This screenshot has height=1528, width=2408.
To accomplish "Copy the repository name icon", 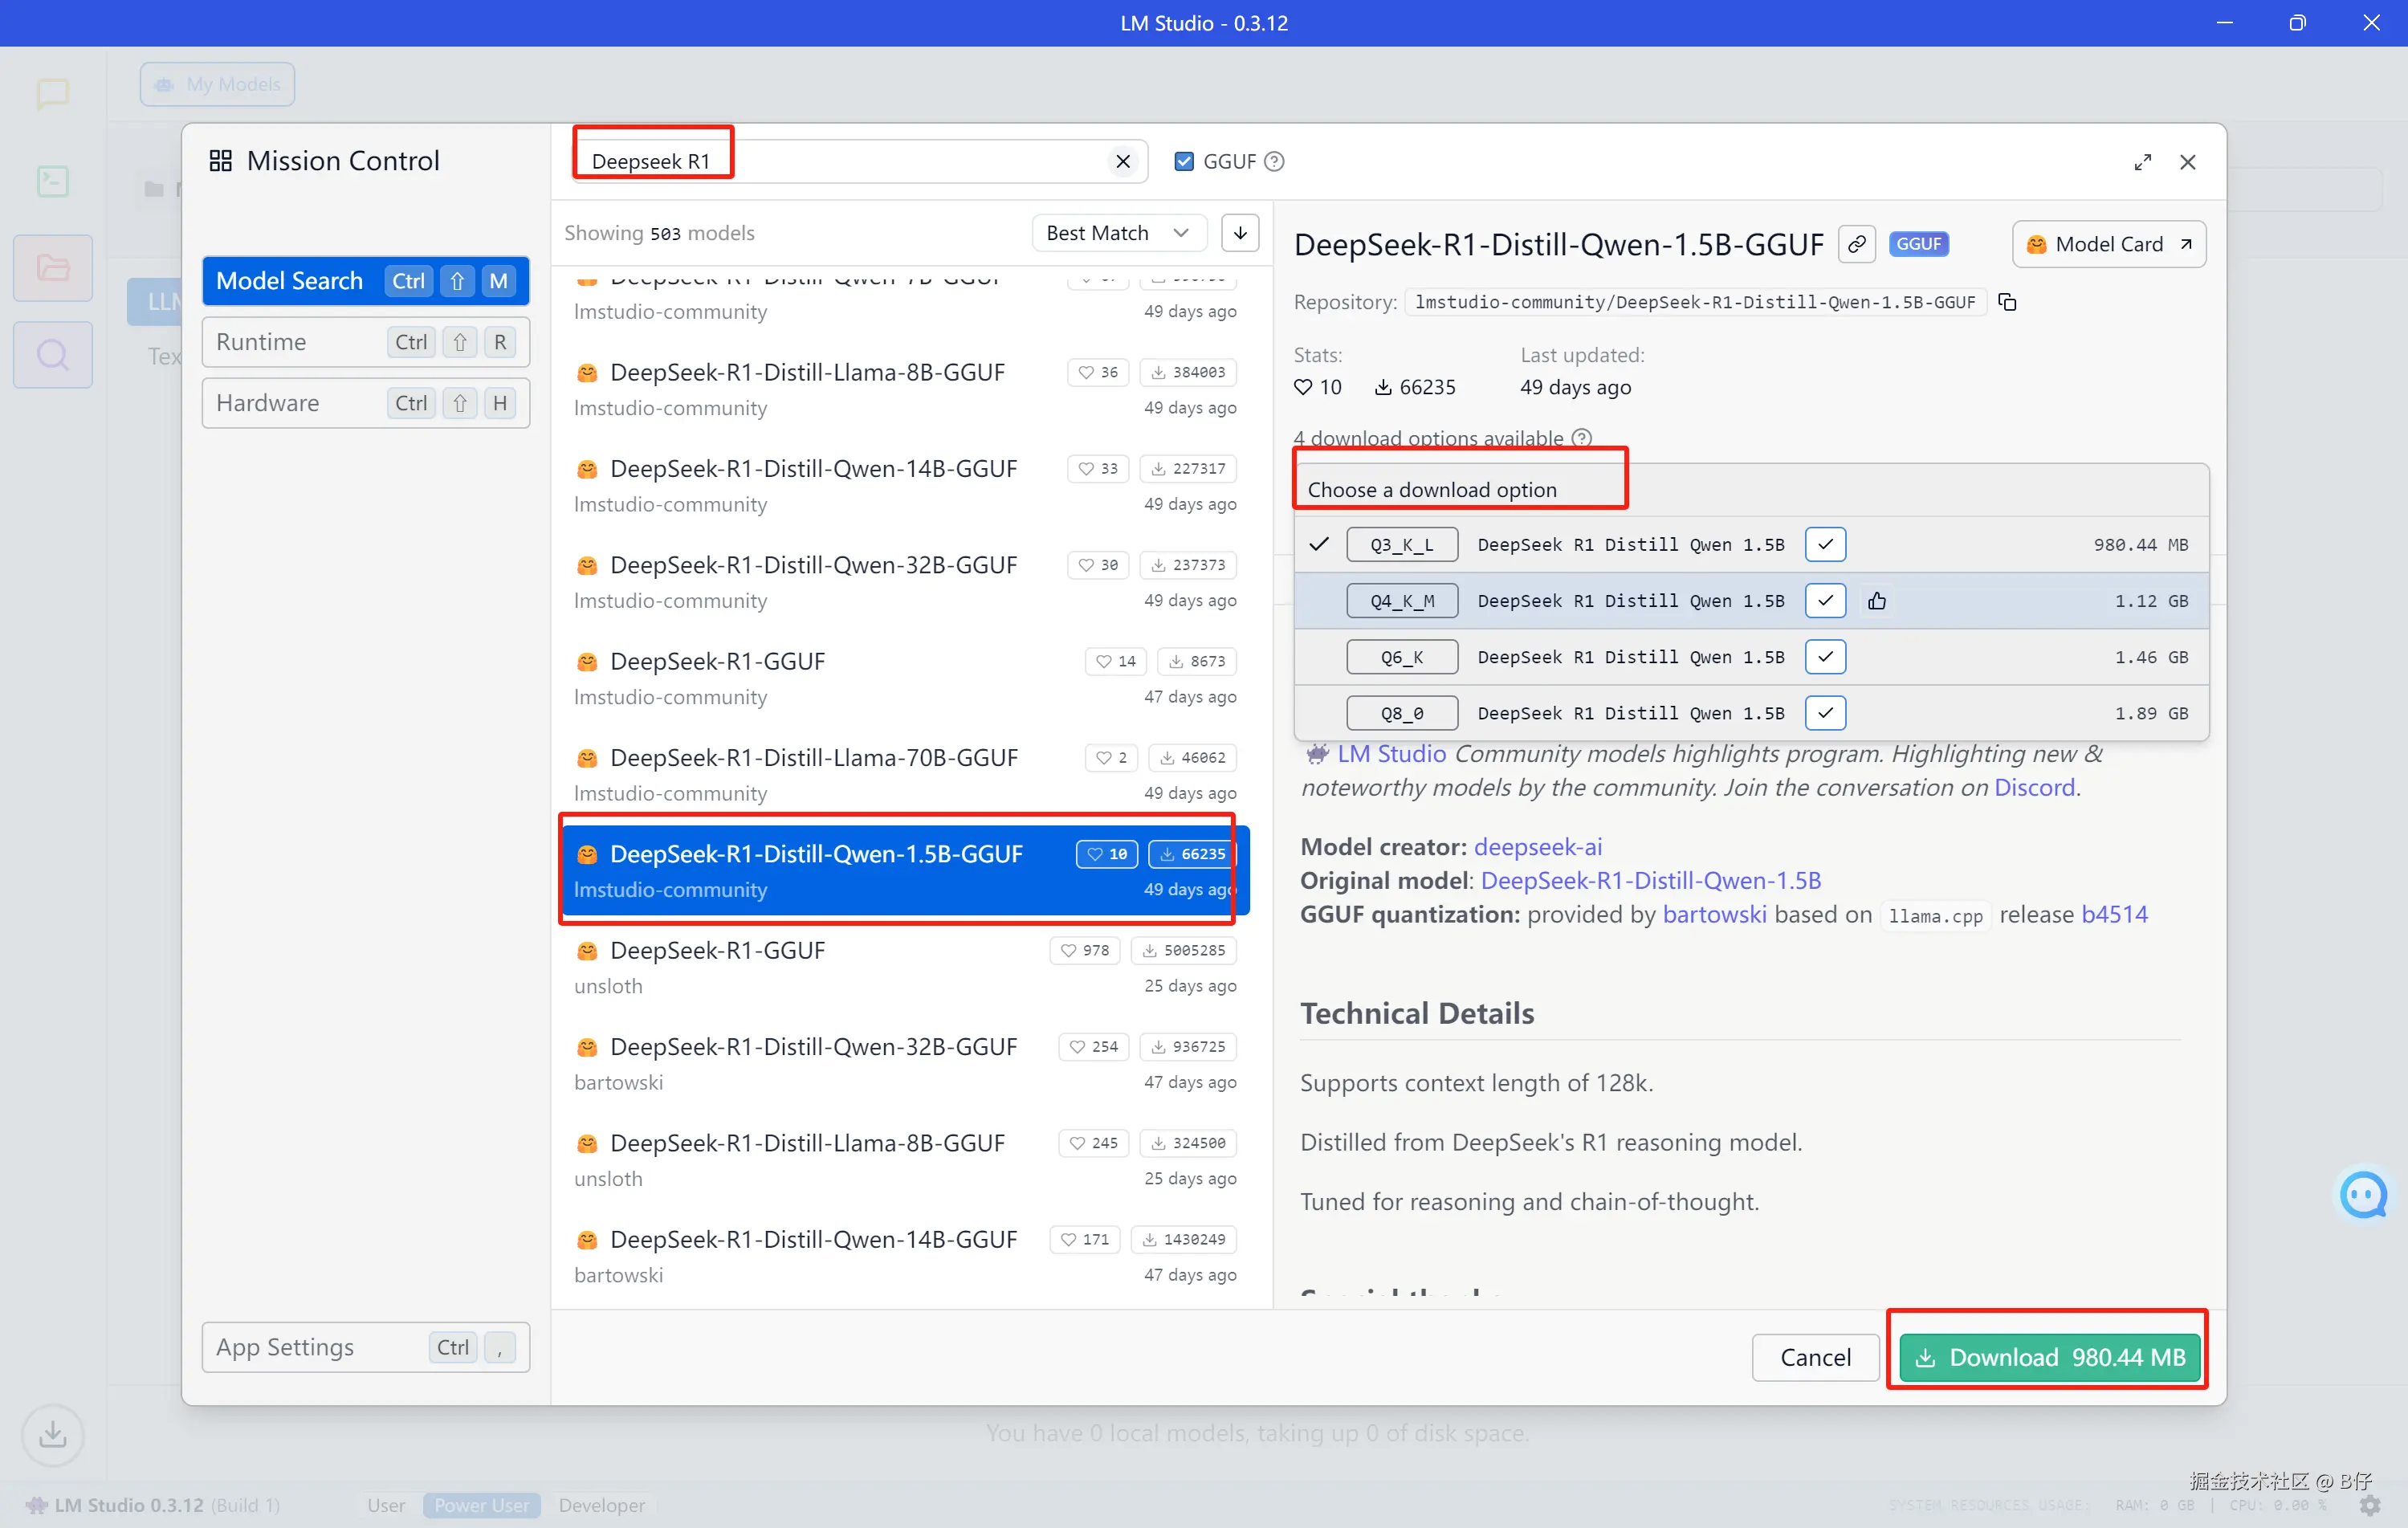I will [x=2007, y=302].
